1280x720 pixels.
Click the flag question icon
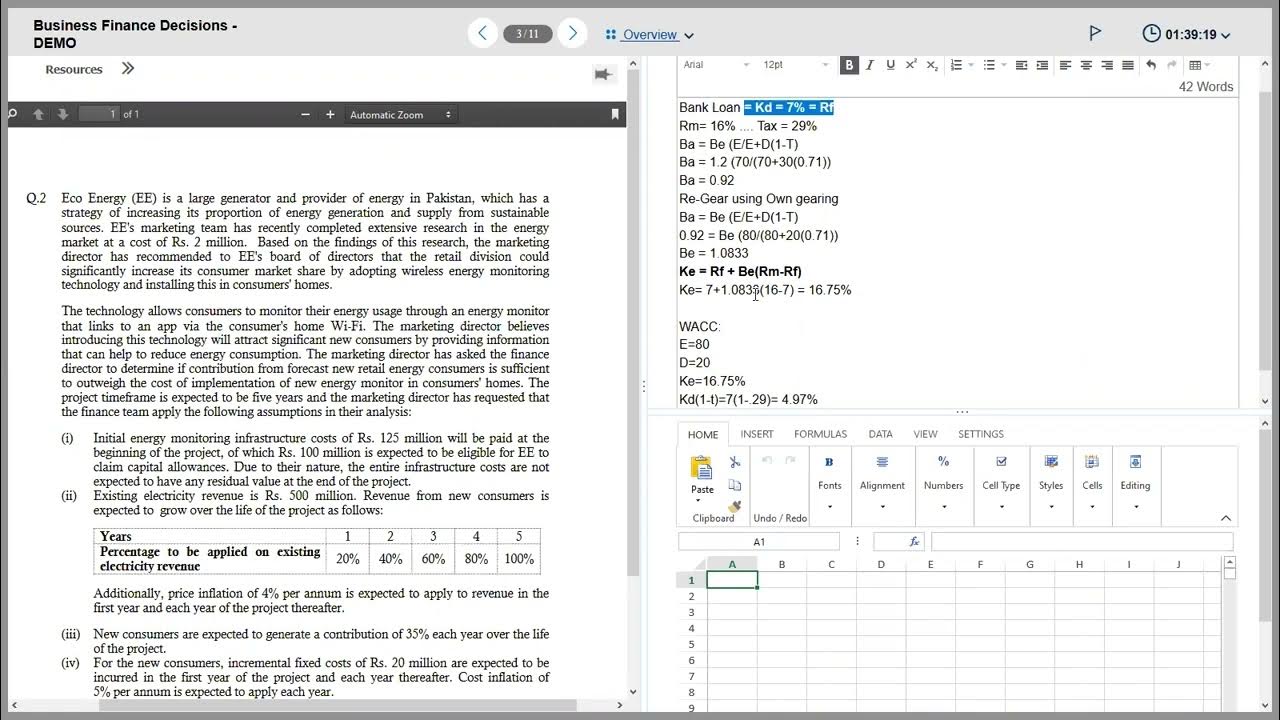(x=1095, y=33)
